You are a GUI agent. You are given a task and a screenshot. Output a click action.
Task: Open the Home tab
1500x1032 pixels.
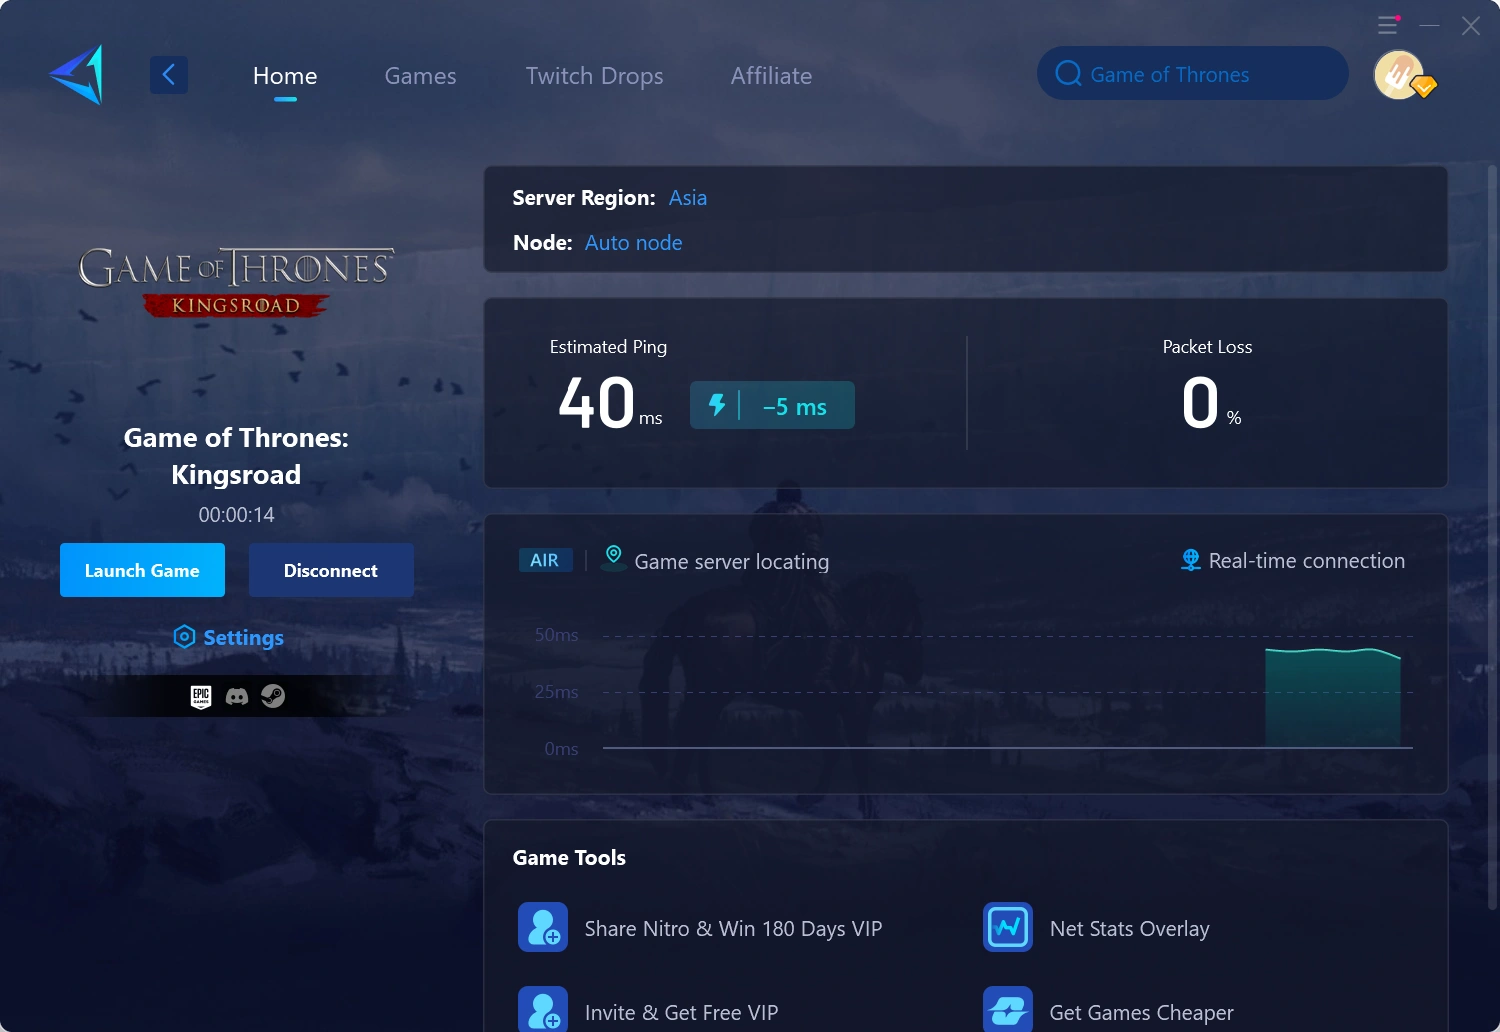point(285,76)
